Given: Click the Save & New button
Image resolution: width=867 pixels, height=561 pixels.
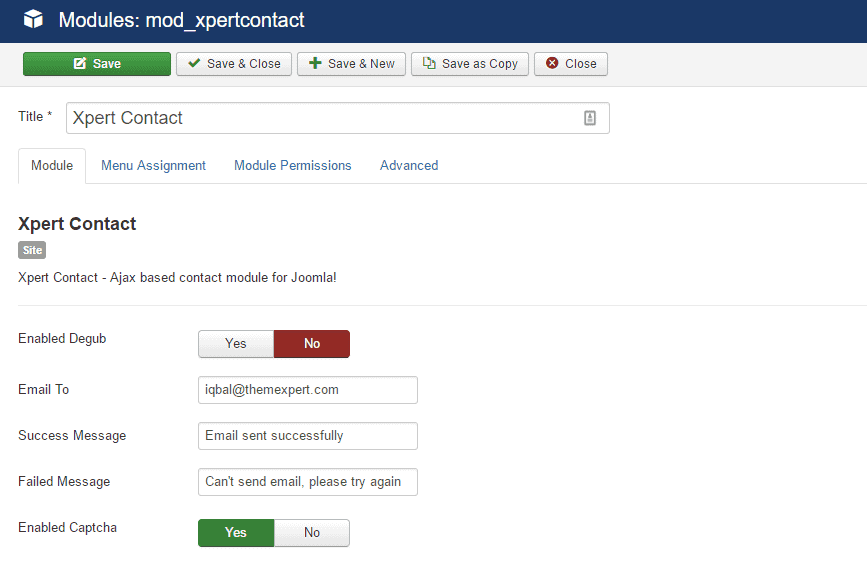Looking at the screenshot, I should [x=350, y=64].
